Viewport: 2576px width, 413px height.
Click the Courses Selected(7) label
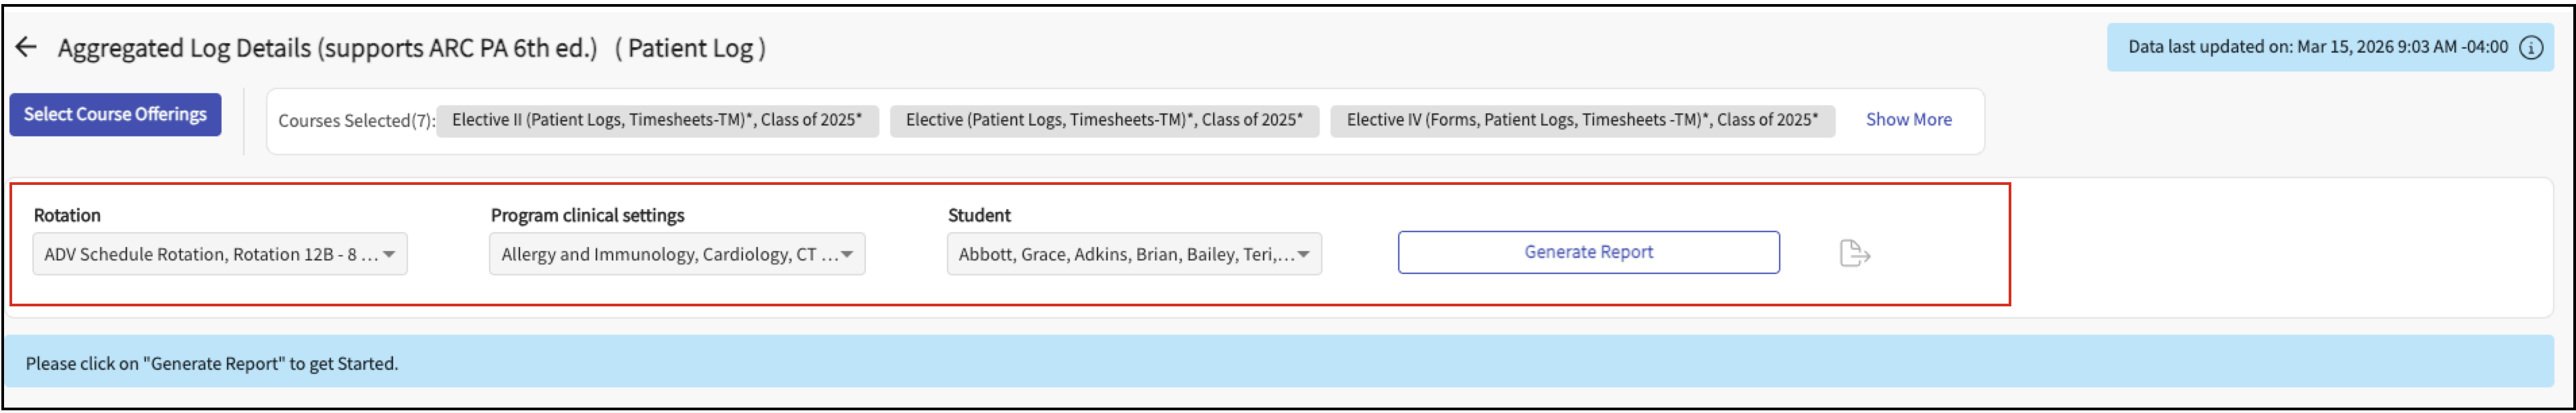[356, 121]
